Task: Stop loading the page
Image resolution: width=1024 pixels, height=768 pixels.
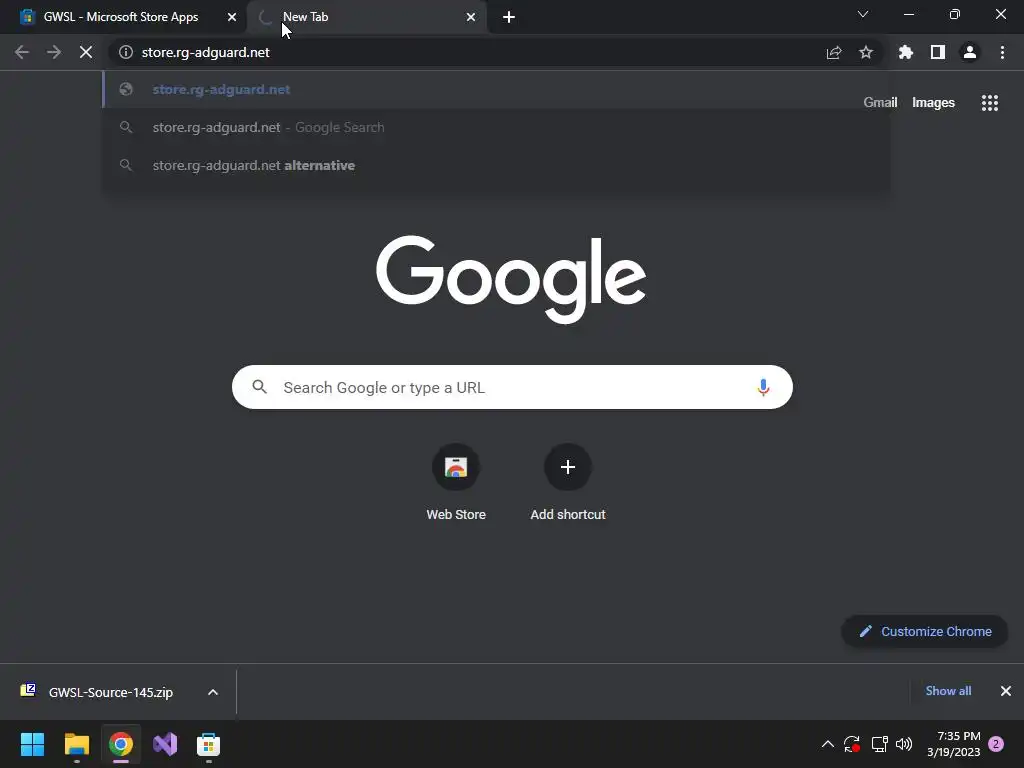Action: pyautogui.click(x=86, y=52)
